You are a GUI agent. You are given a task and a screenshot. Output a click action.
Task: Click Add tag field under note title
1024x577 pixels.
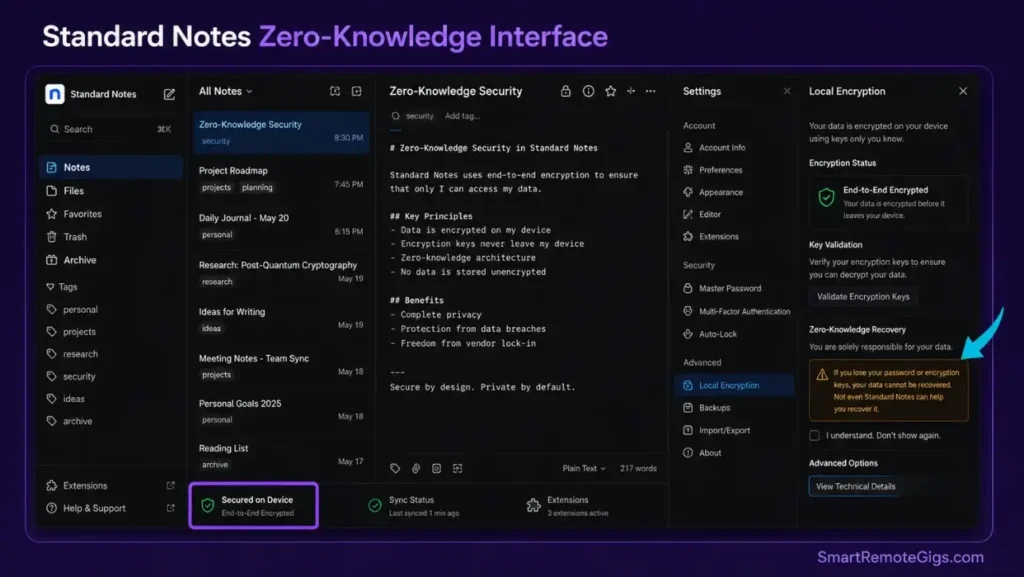pos(462,116)
